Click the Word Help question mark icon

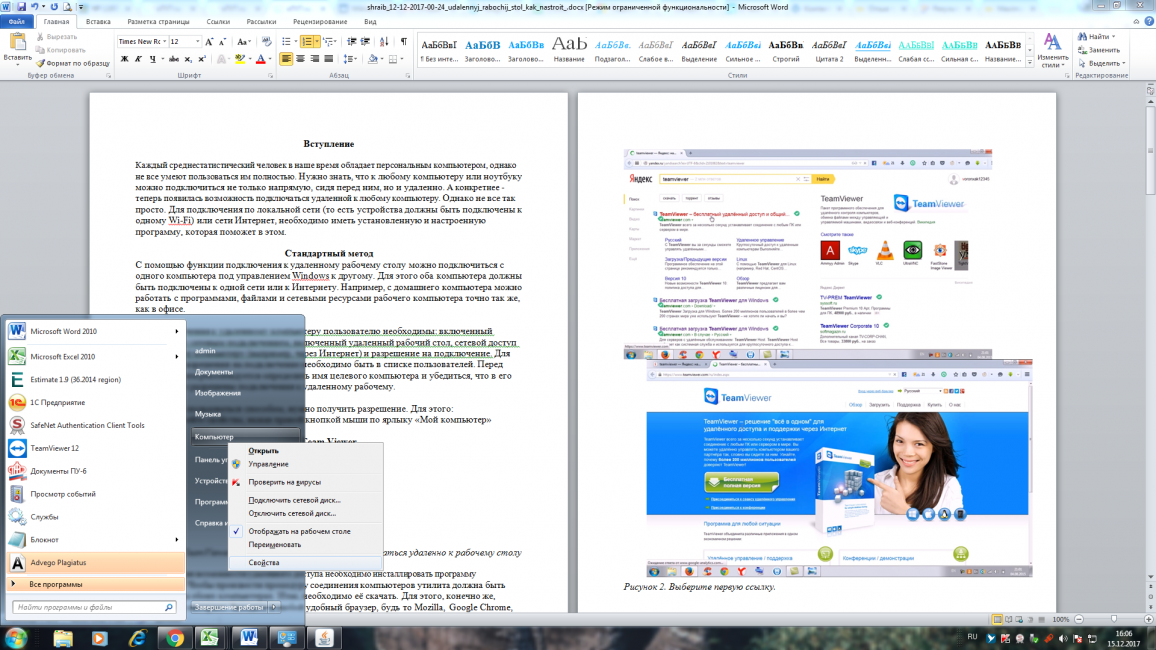click(1149, 22)
